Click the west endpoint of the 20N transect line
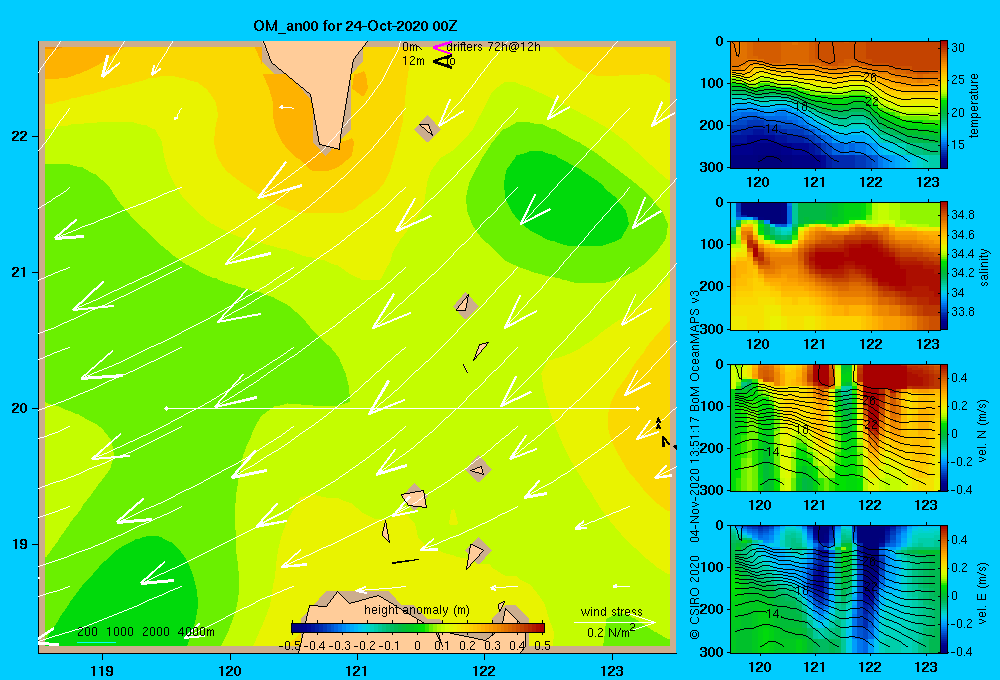 (166, 408)
